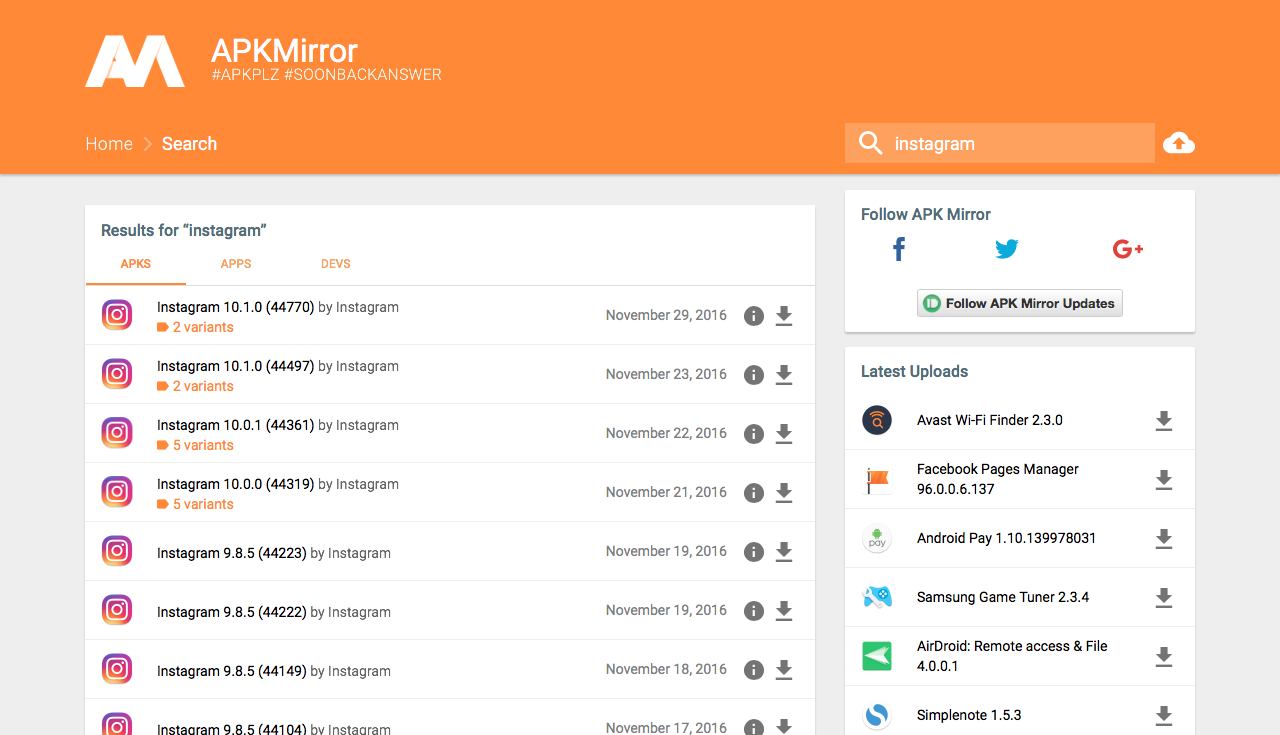This screenshot has width=1280, height=735.
Task: Switch to the APPS tab
Action: 236,263
